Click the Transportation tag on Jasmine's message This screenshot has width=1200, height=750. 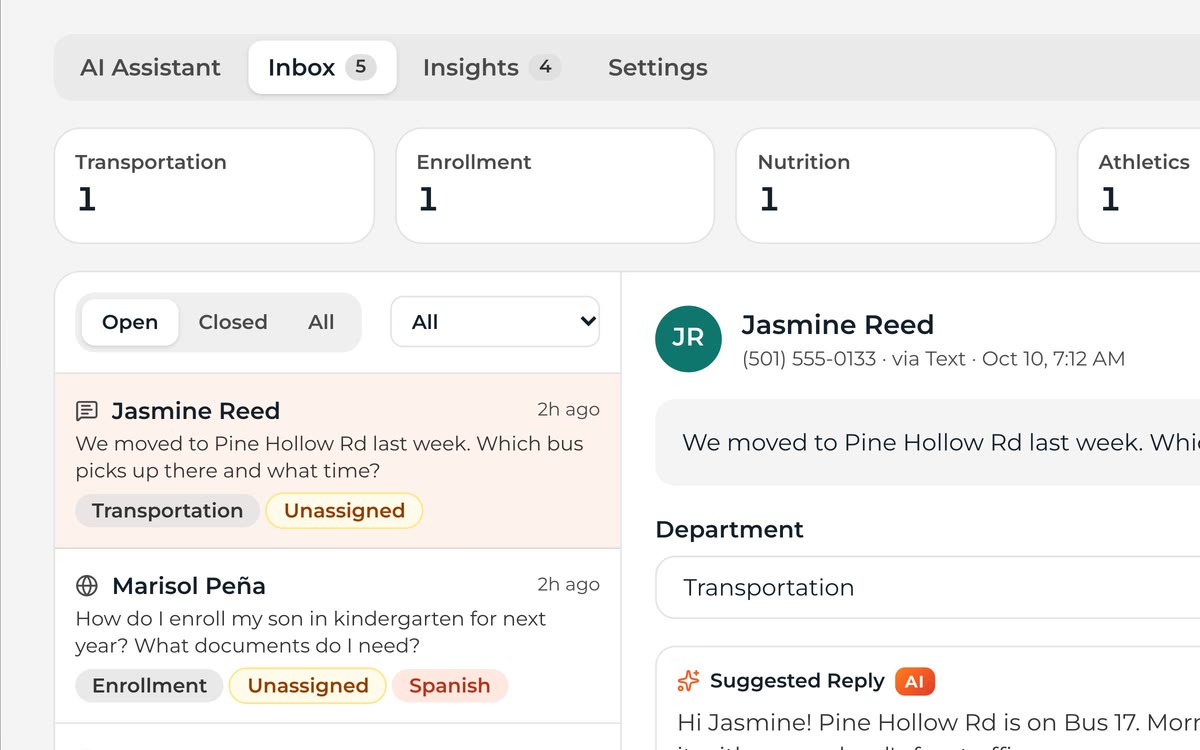167,511
